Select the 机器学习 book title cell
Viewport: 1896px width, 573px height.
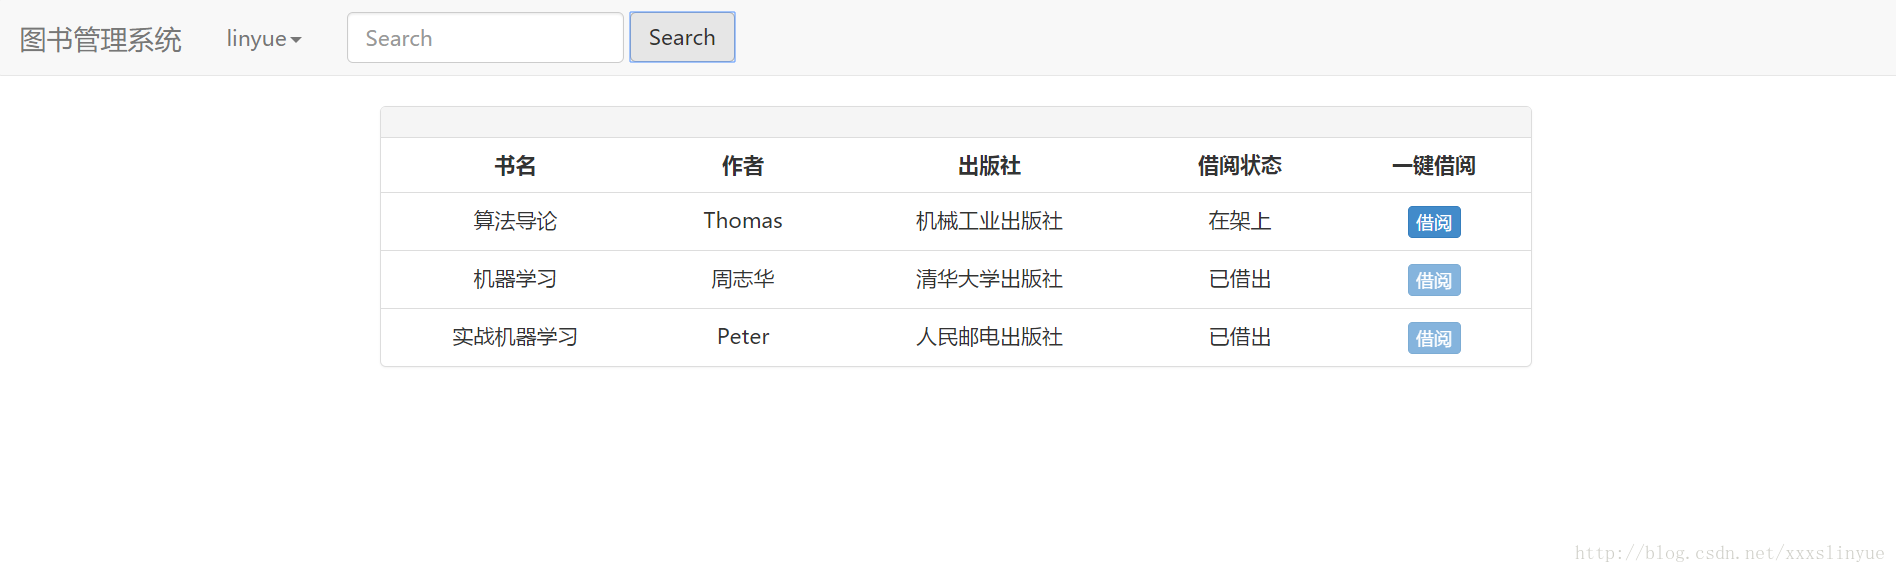pos(515,279)
